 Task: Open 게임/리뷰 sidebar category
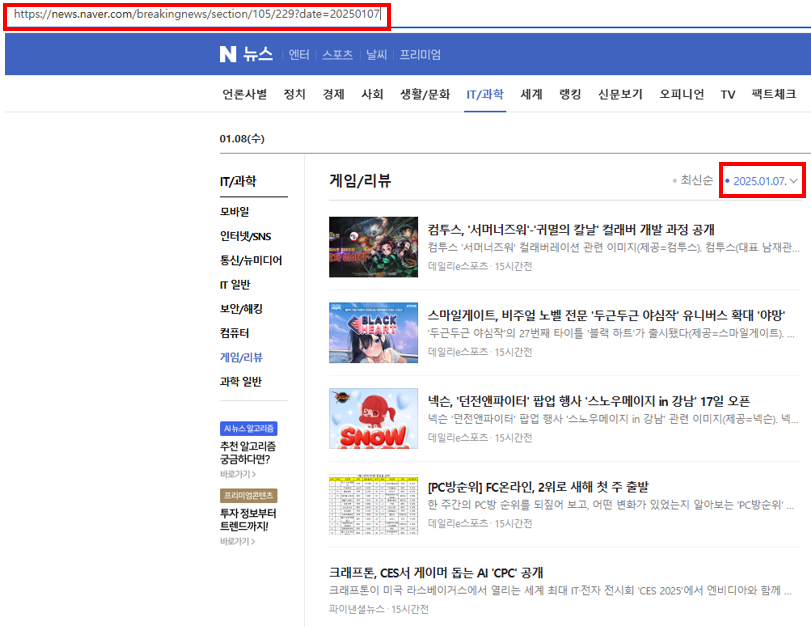click(x=241, y=357)
